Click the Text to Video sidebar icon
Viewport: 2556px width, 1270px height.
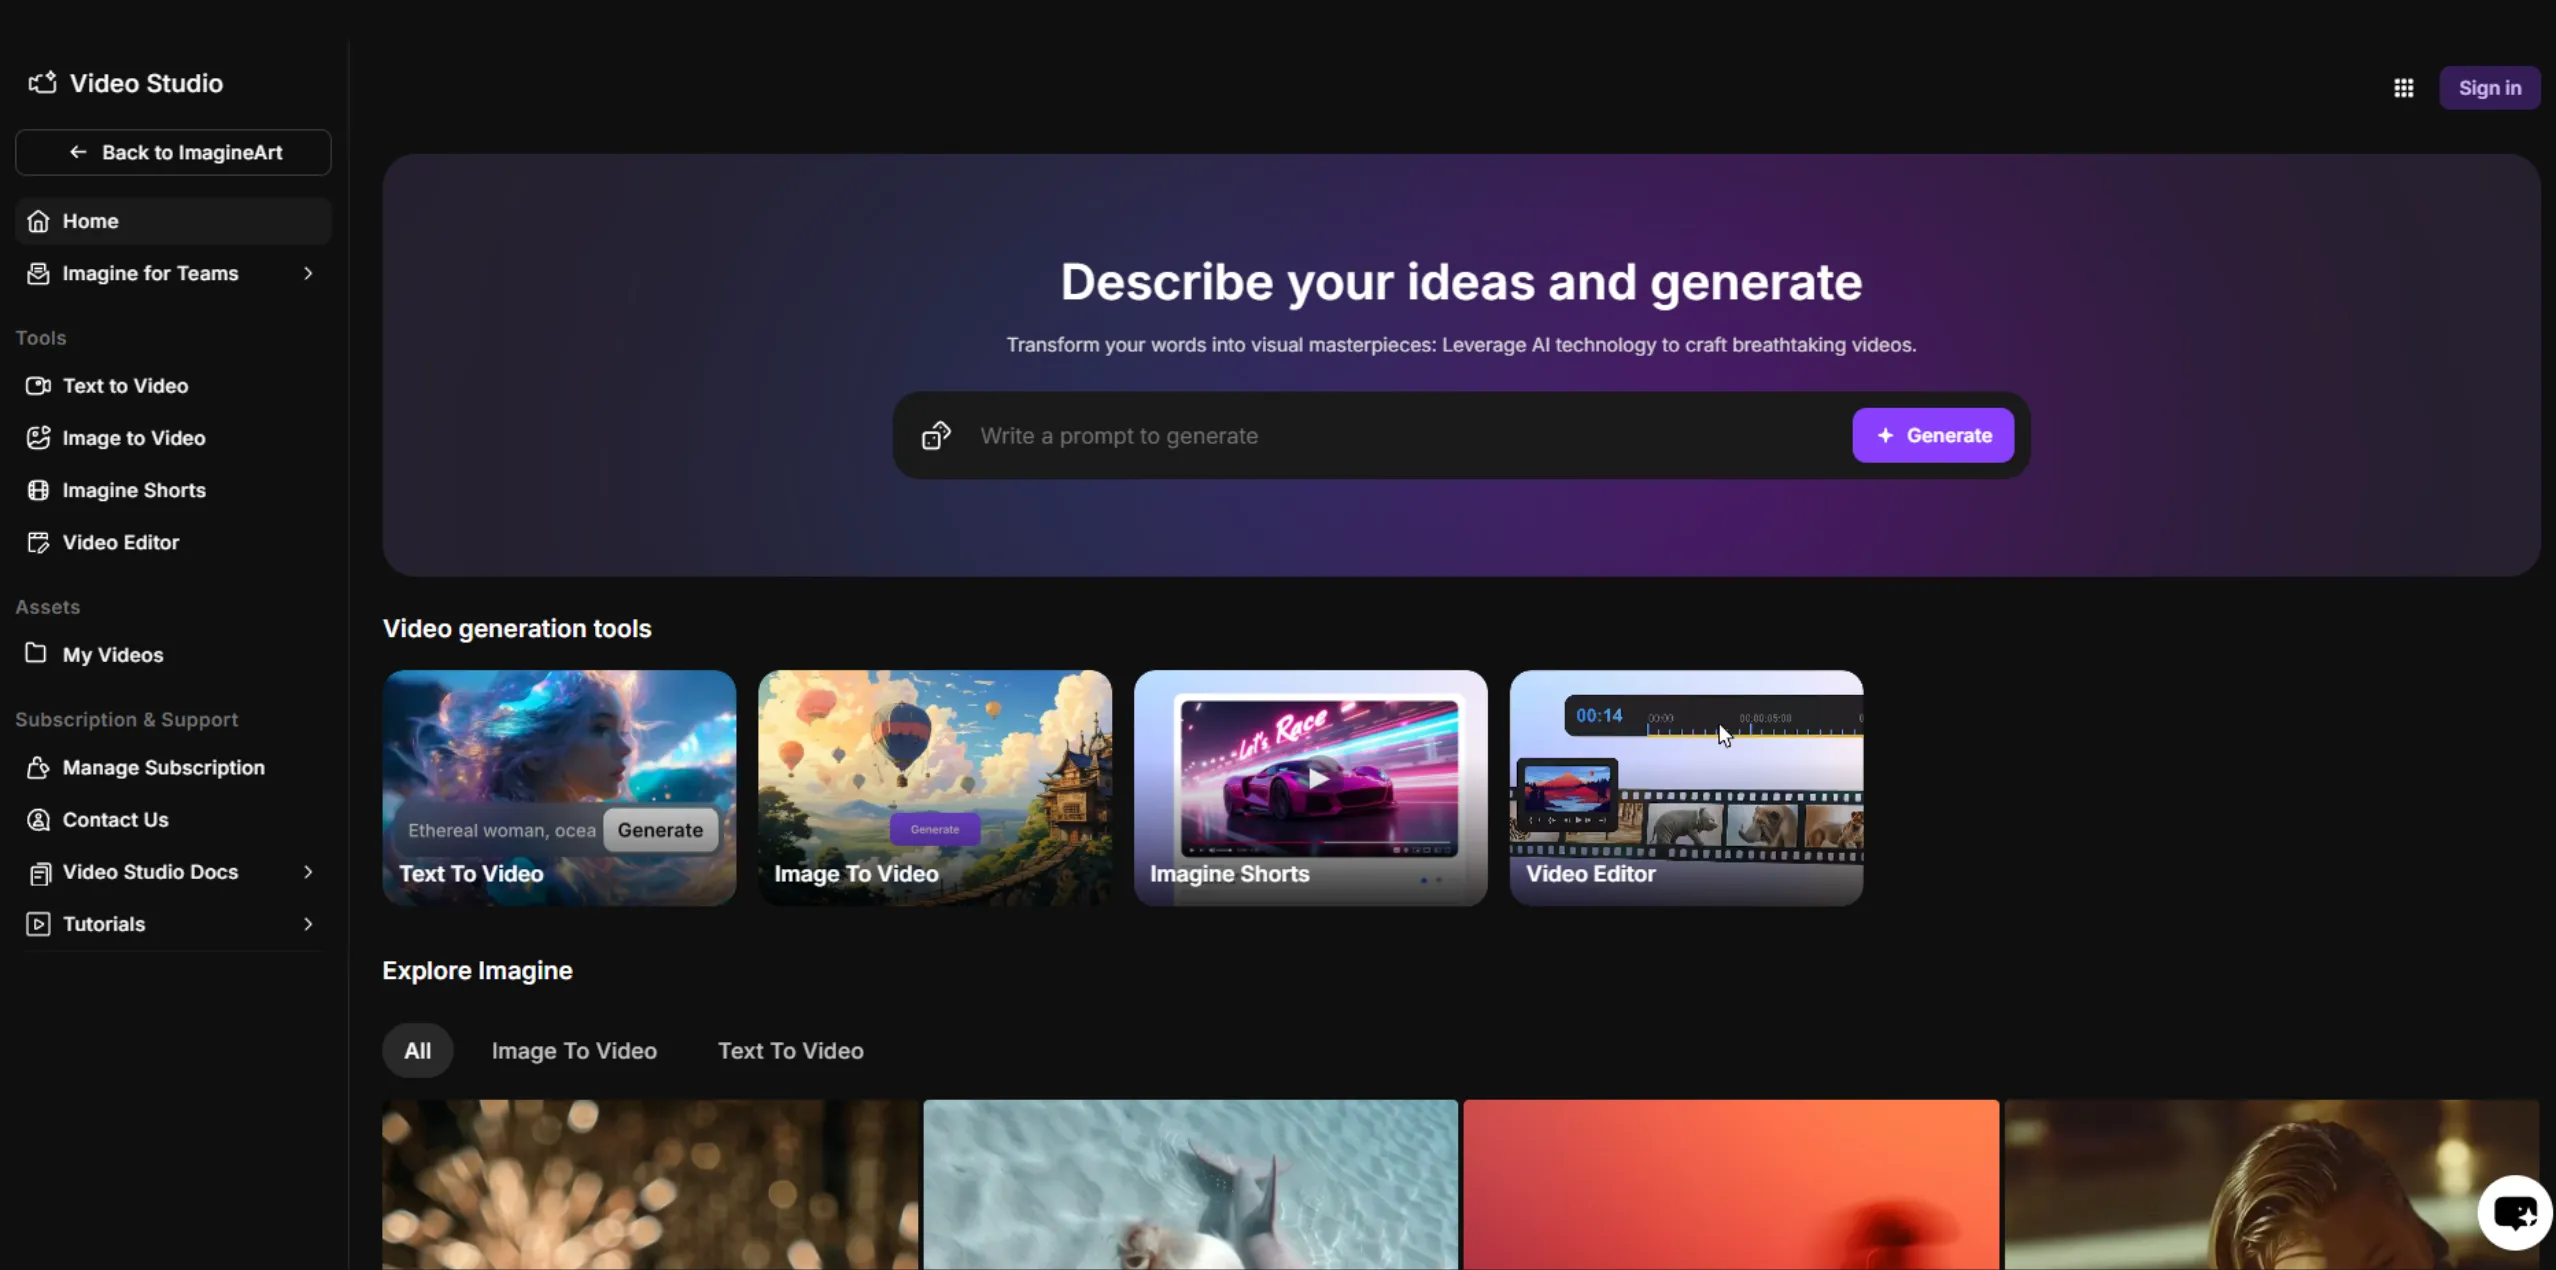[38, 386]
